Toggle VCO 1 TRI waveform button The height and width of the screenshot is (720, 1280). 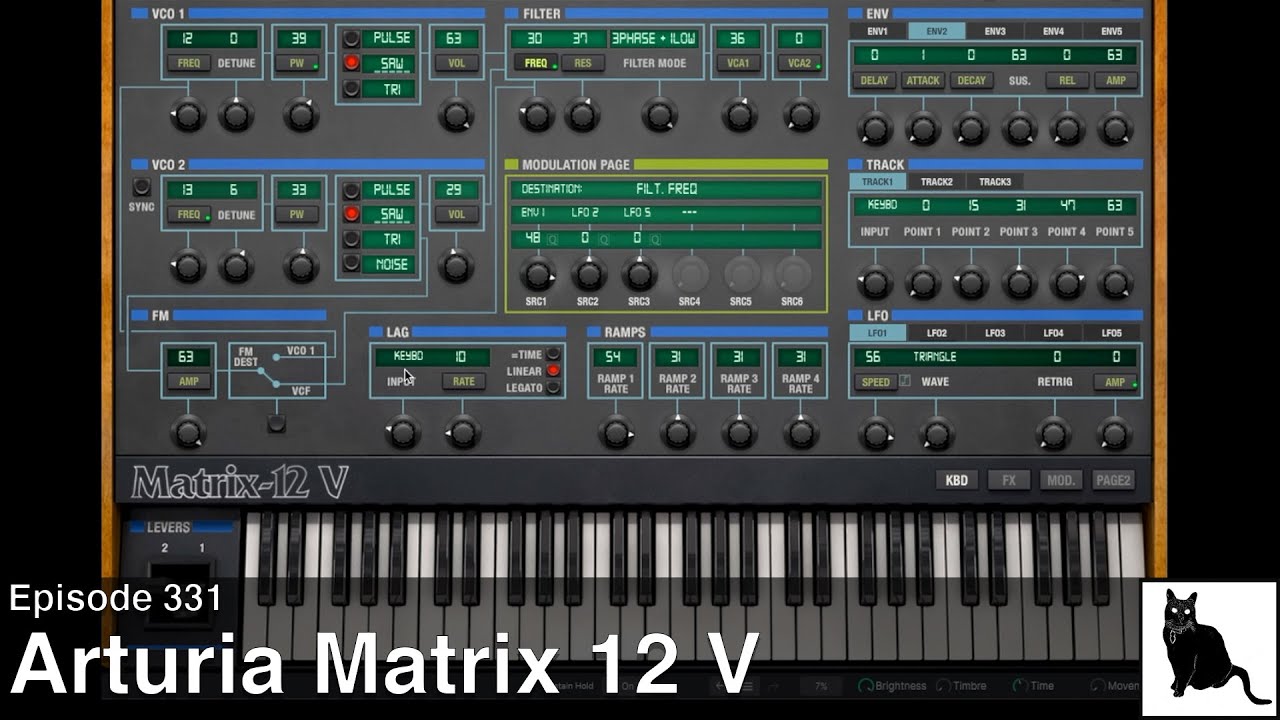click(352, 89)
